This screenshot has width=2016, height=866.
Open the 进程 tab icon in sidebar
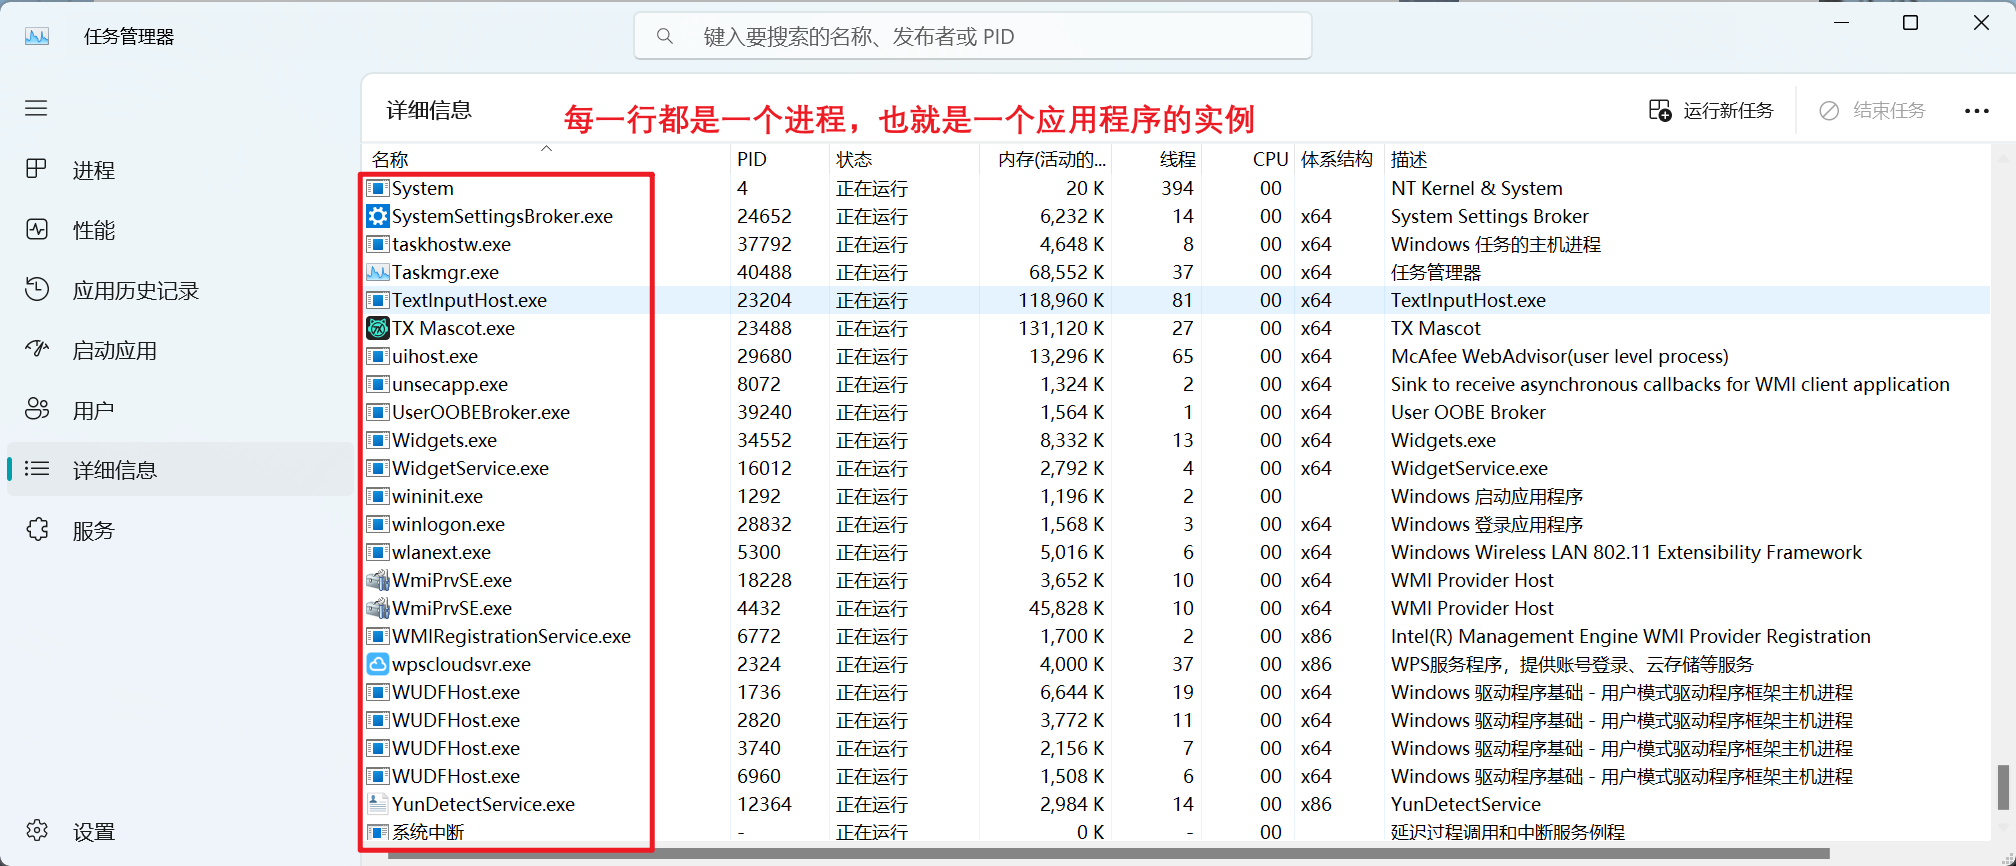click(37, 169)
